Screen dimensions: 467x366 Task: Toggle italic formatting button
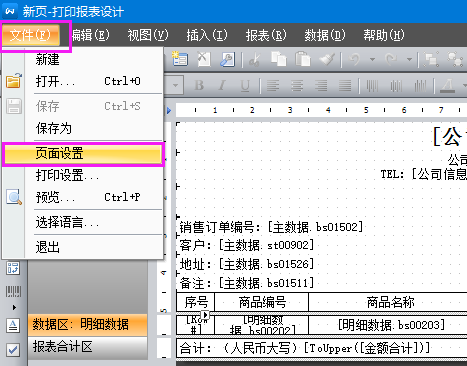click(x=222, y=86)
